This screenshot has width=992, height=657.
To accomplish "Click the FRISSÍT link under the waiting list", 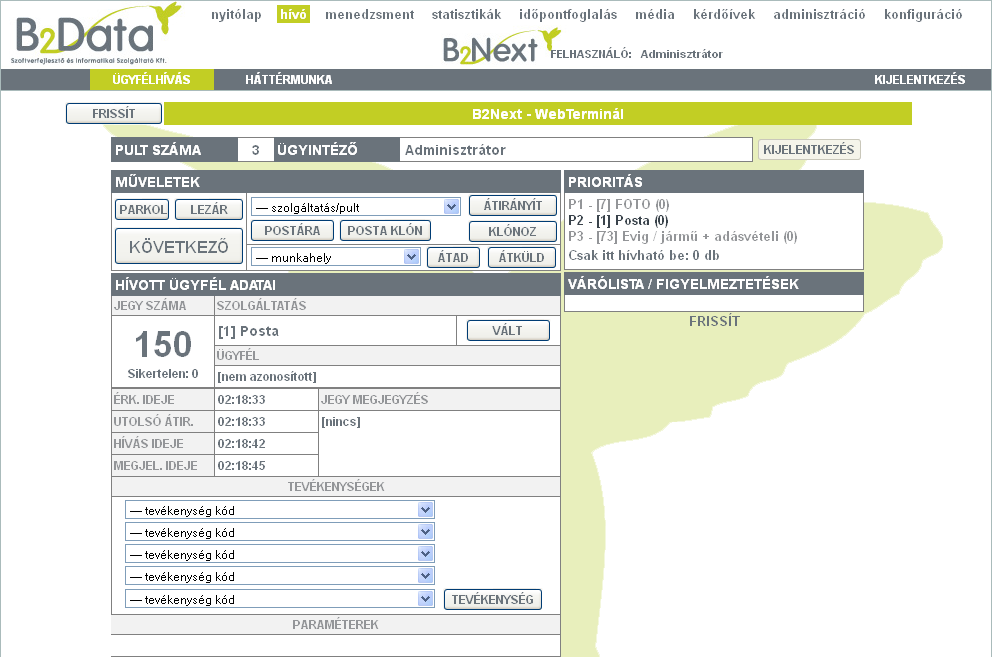I will [714, 322].
